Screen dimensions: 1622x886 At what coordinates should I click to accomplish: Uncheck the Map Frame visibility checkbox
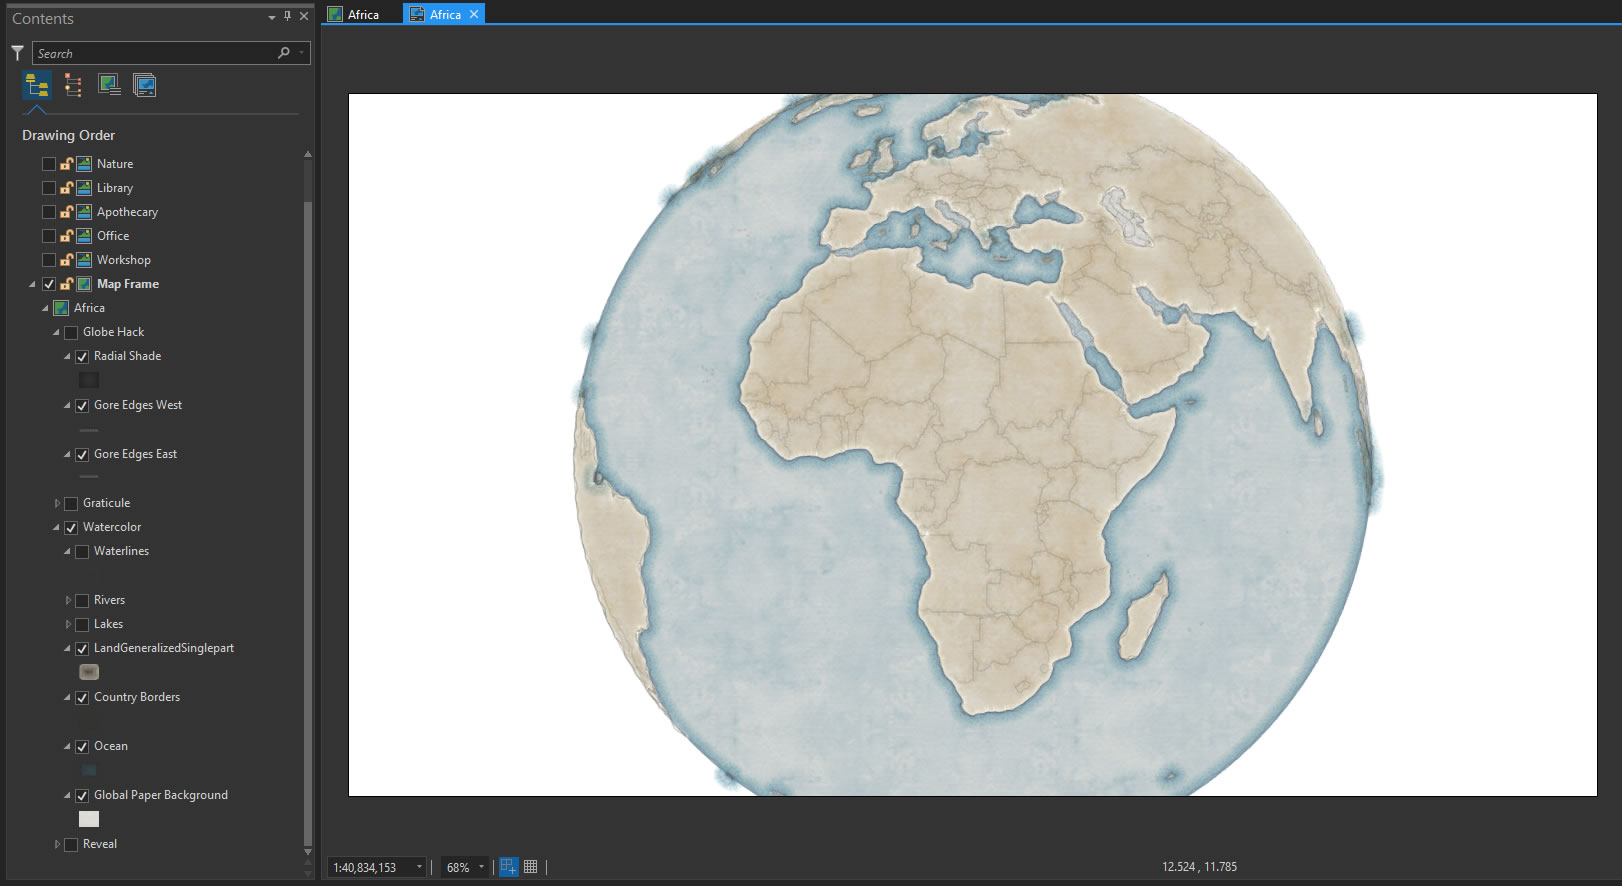[49, 284]
